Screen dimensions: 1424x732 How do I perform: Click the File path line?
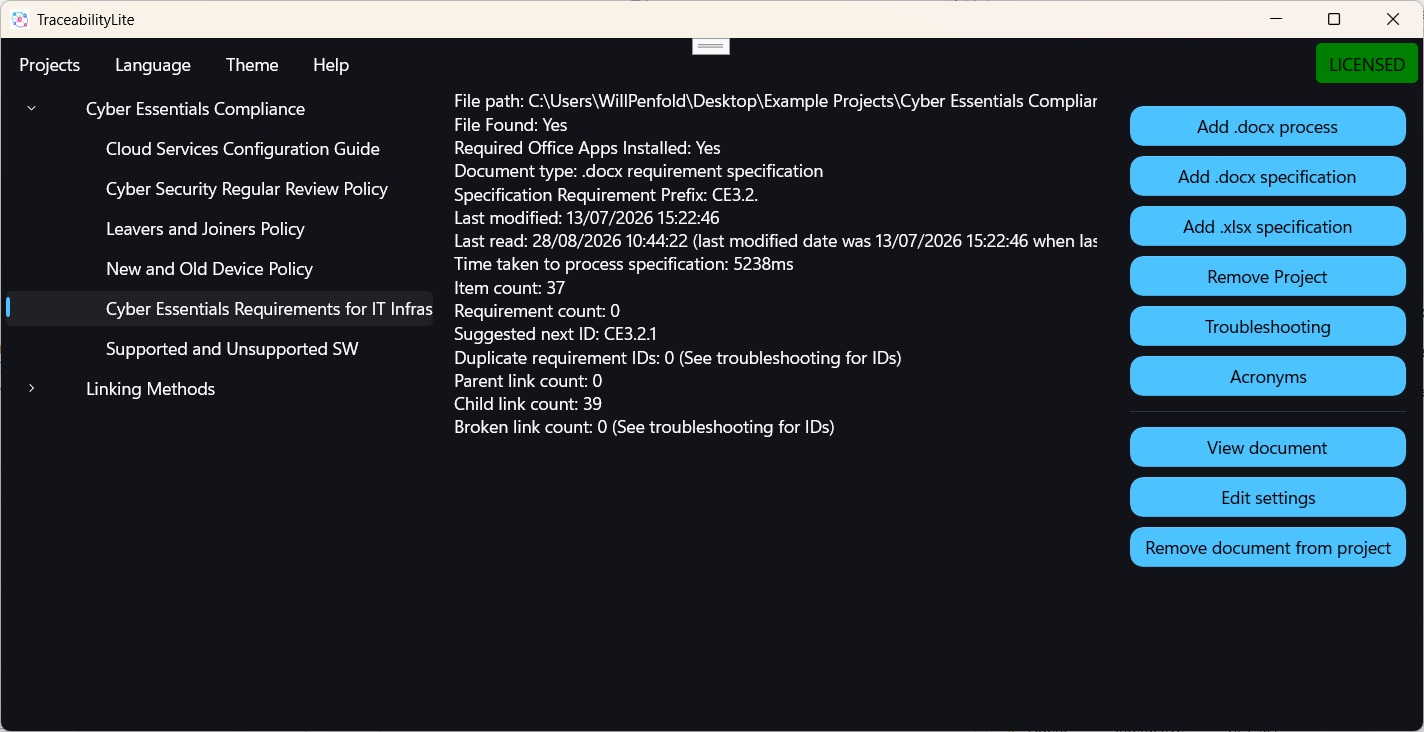pos(775,101)
